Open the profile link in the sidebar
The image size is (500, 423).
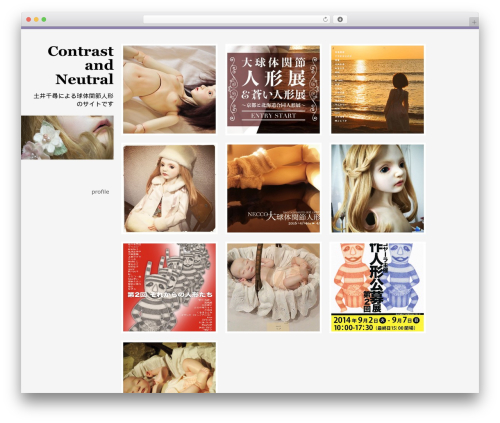tap(100, 192)
